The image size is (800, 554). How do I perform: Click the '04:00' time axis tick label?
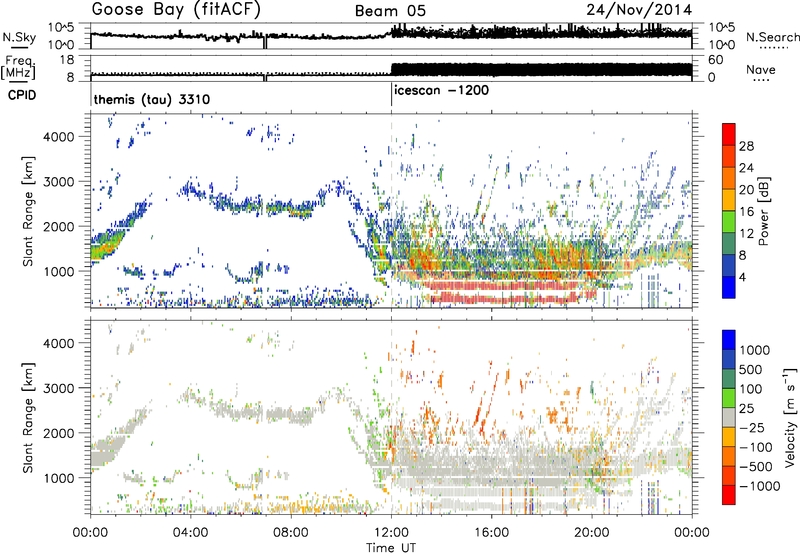pyautogui.click(x=191, y=533)
